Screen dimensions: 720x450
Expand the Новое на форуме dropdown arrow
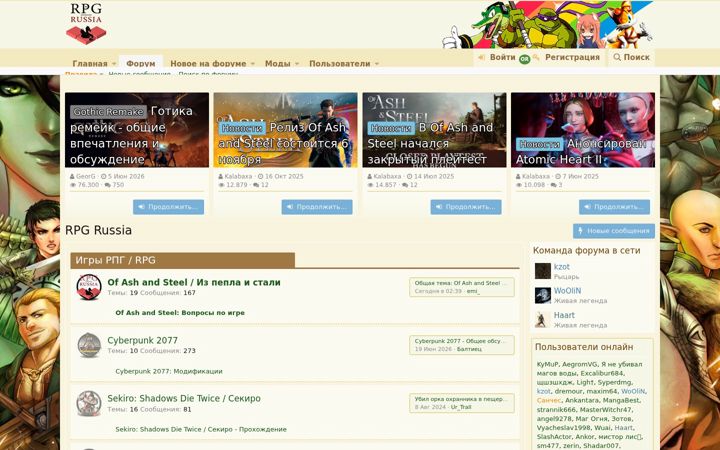pos(253,63)
